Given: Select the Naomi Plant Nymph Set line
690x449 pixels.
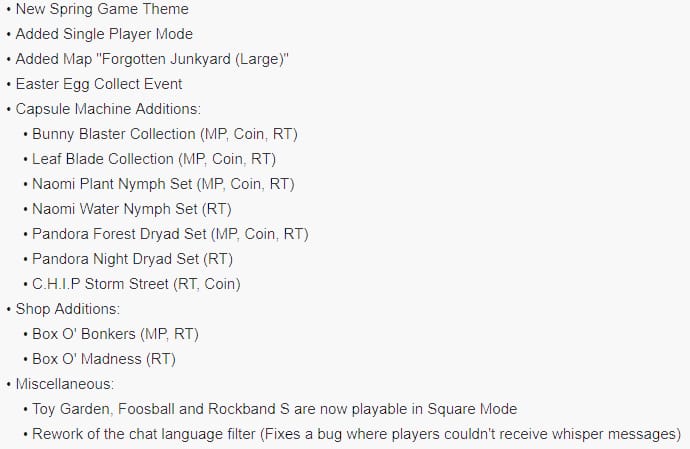Looking at the screenshot, I should point(163,184).
